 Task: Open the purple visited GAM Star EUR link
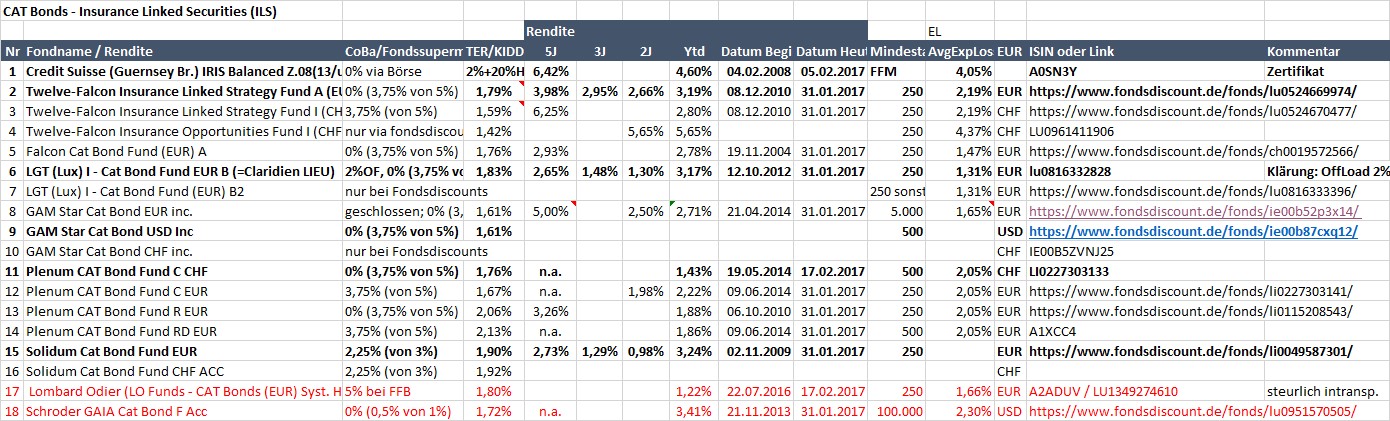click(x=1142, y=211)
